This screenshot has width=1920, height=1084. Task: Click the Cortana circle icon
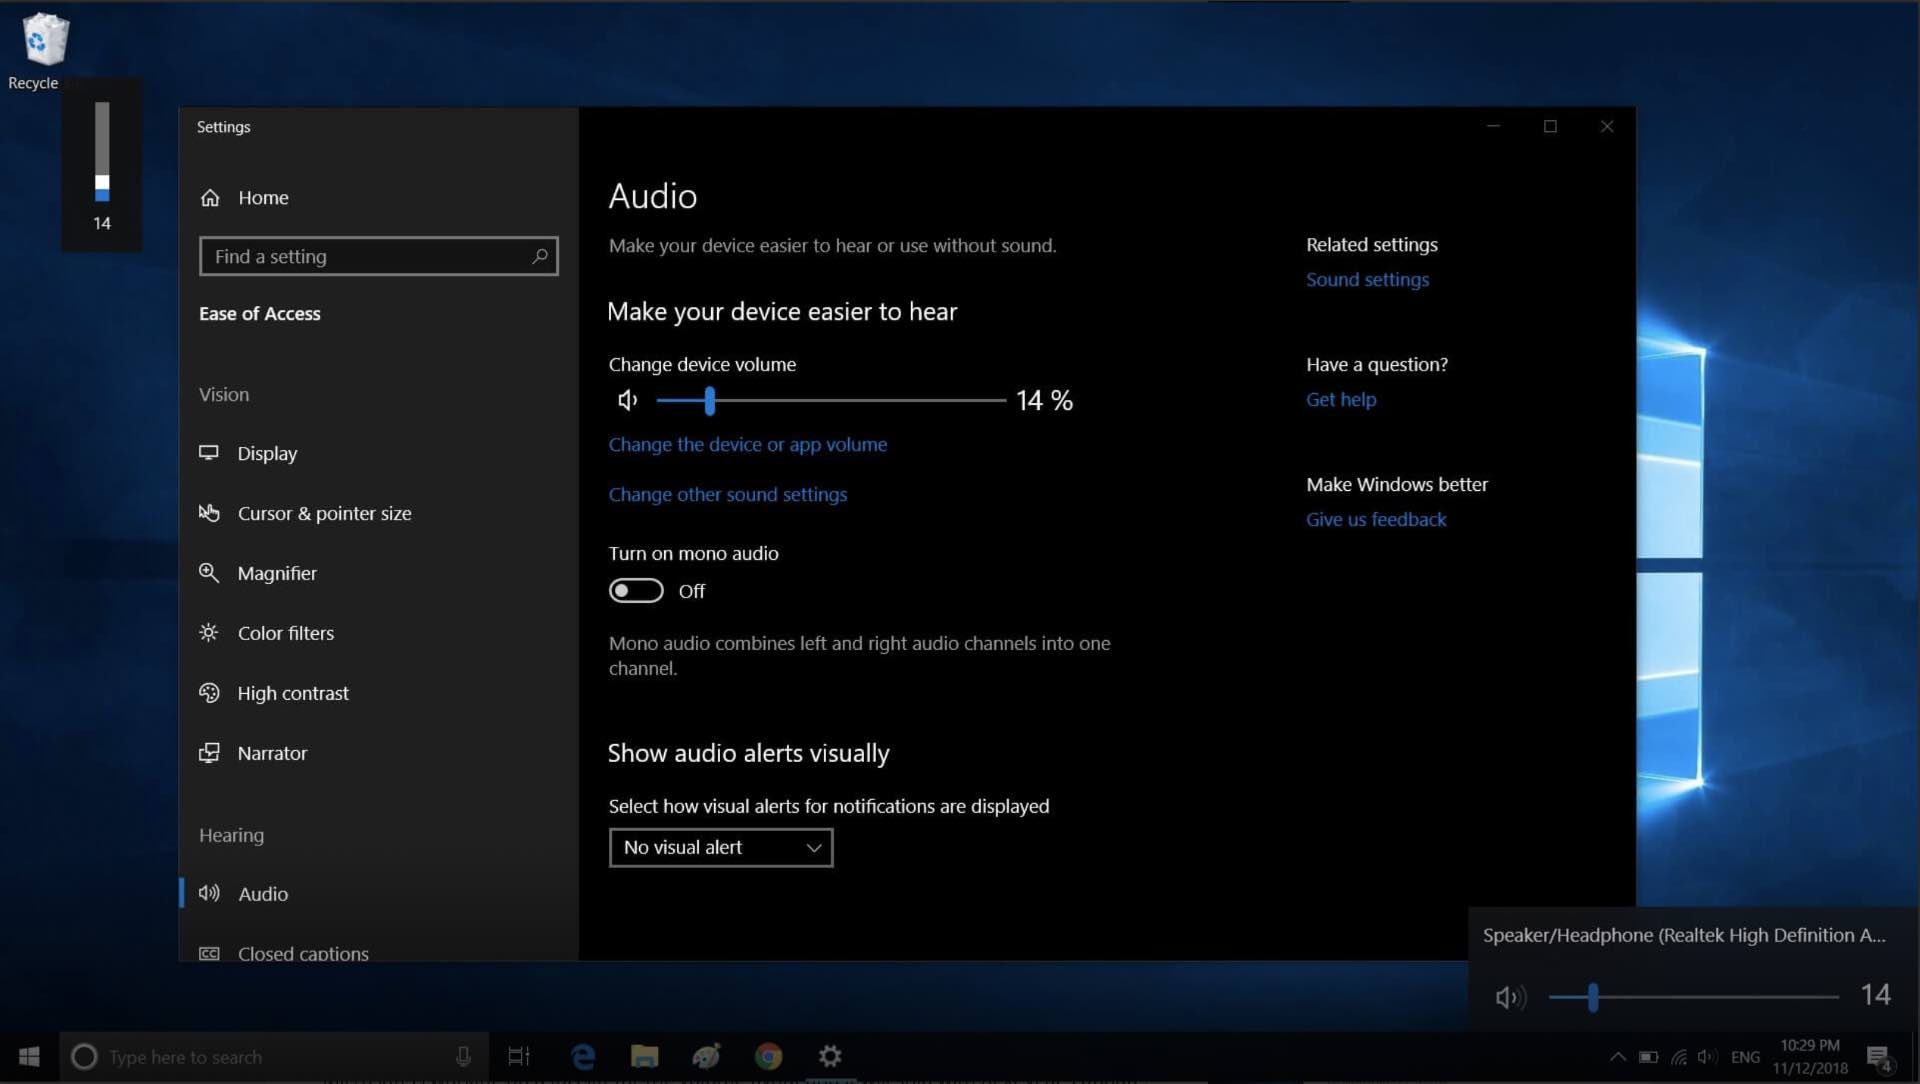point(84,1057)
